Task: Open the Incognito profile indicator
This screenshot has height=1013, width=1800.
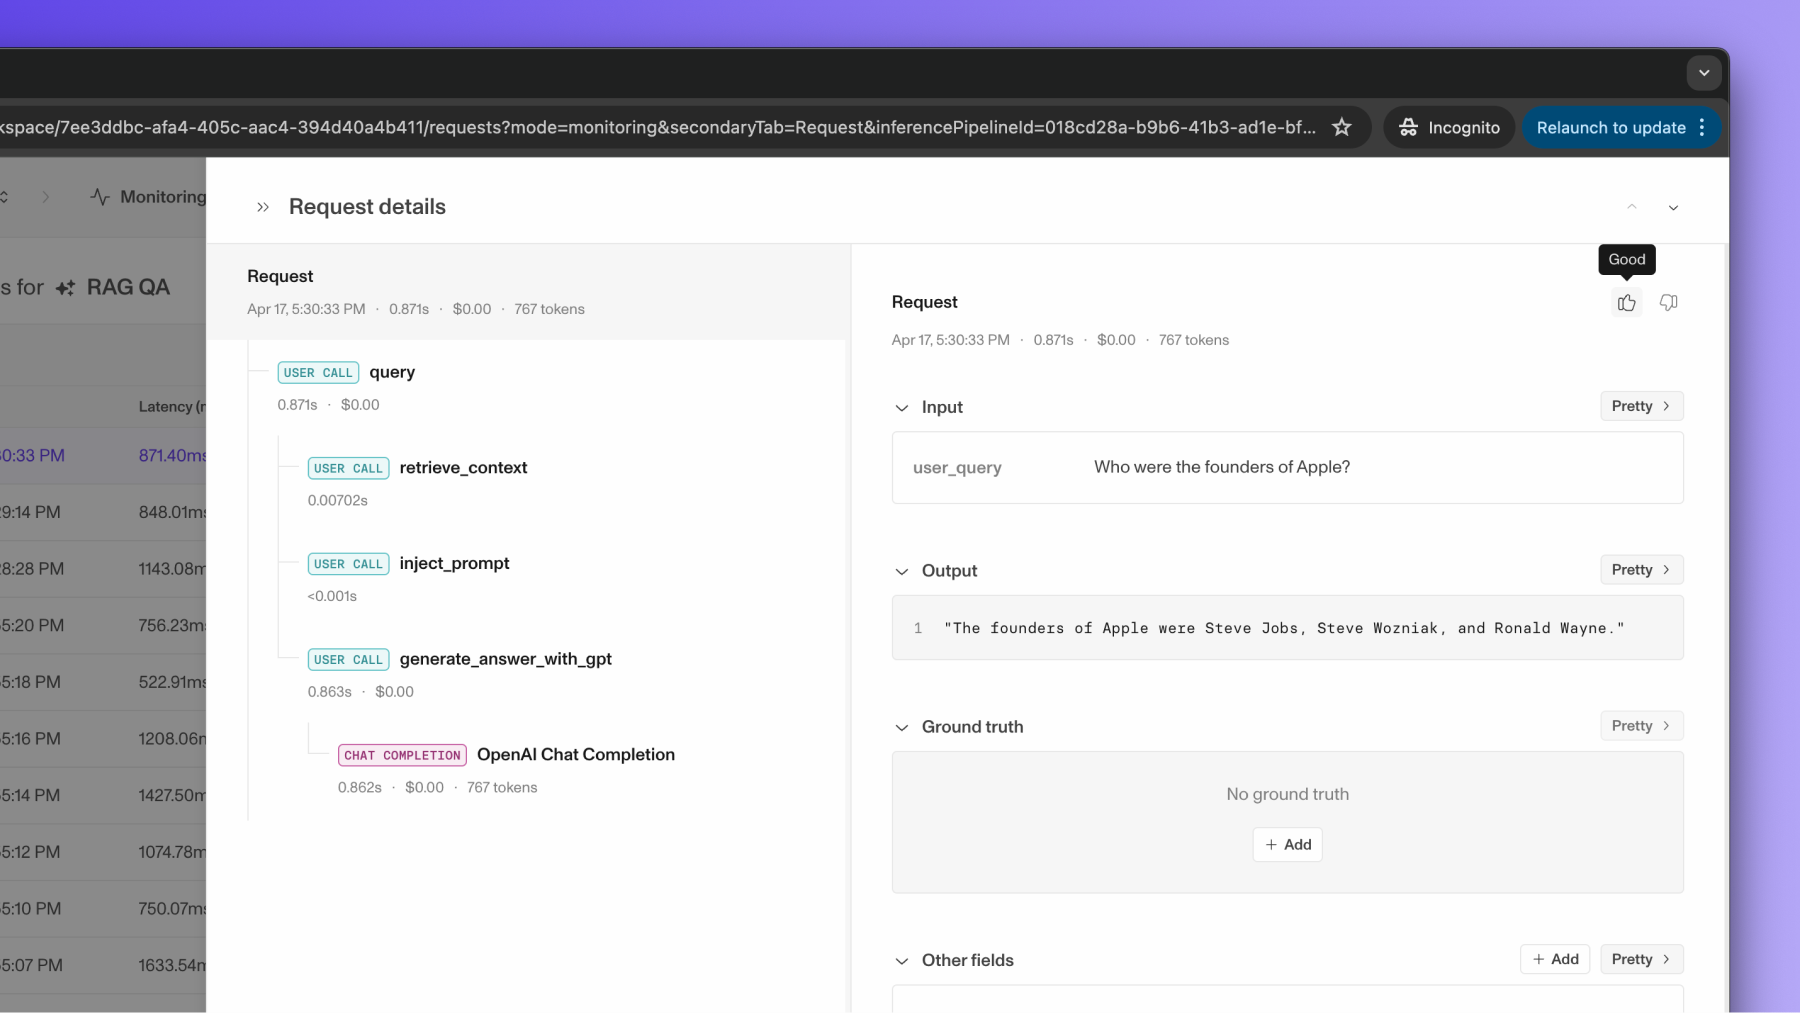Action: point(1449,127)
